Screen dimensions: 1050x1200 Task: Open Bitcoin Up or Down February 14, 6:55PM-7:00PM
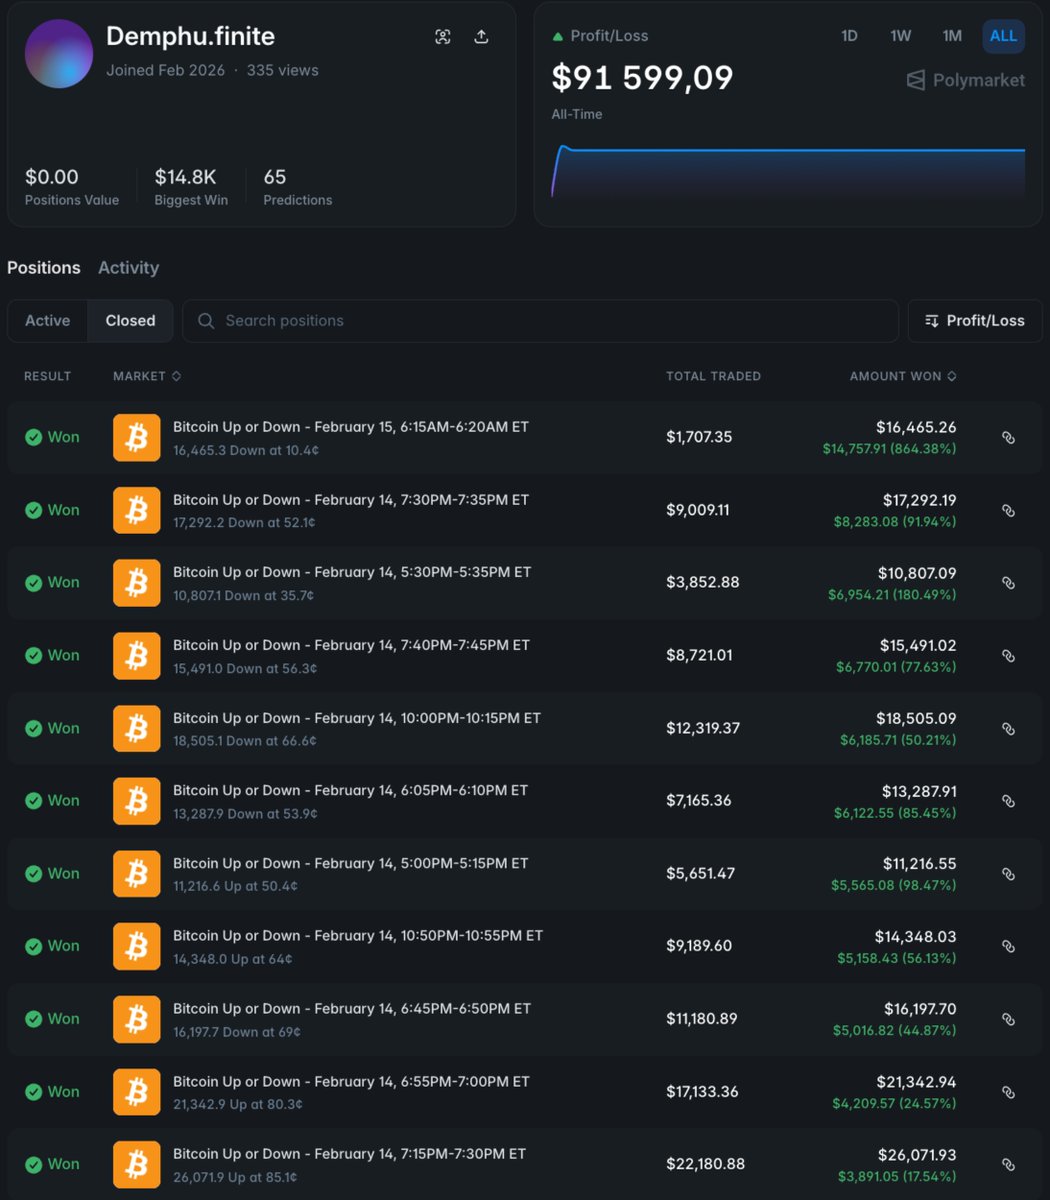coord(351,1081)
